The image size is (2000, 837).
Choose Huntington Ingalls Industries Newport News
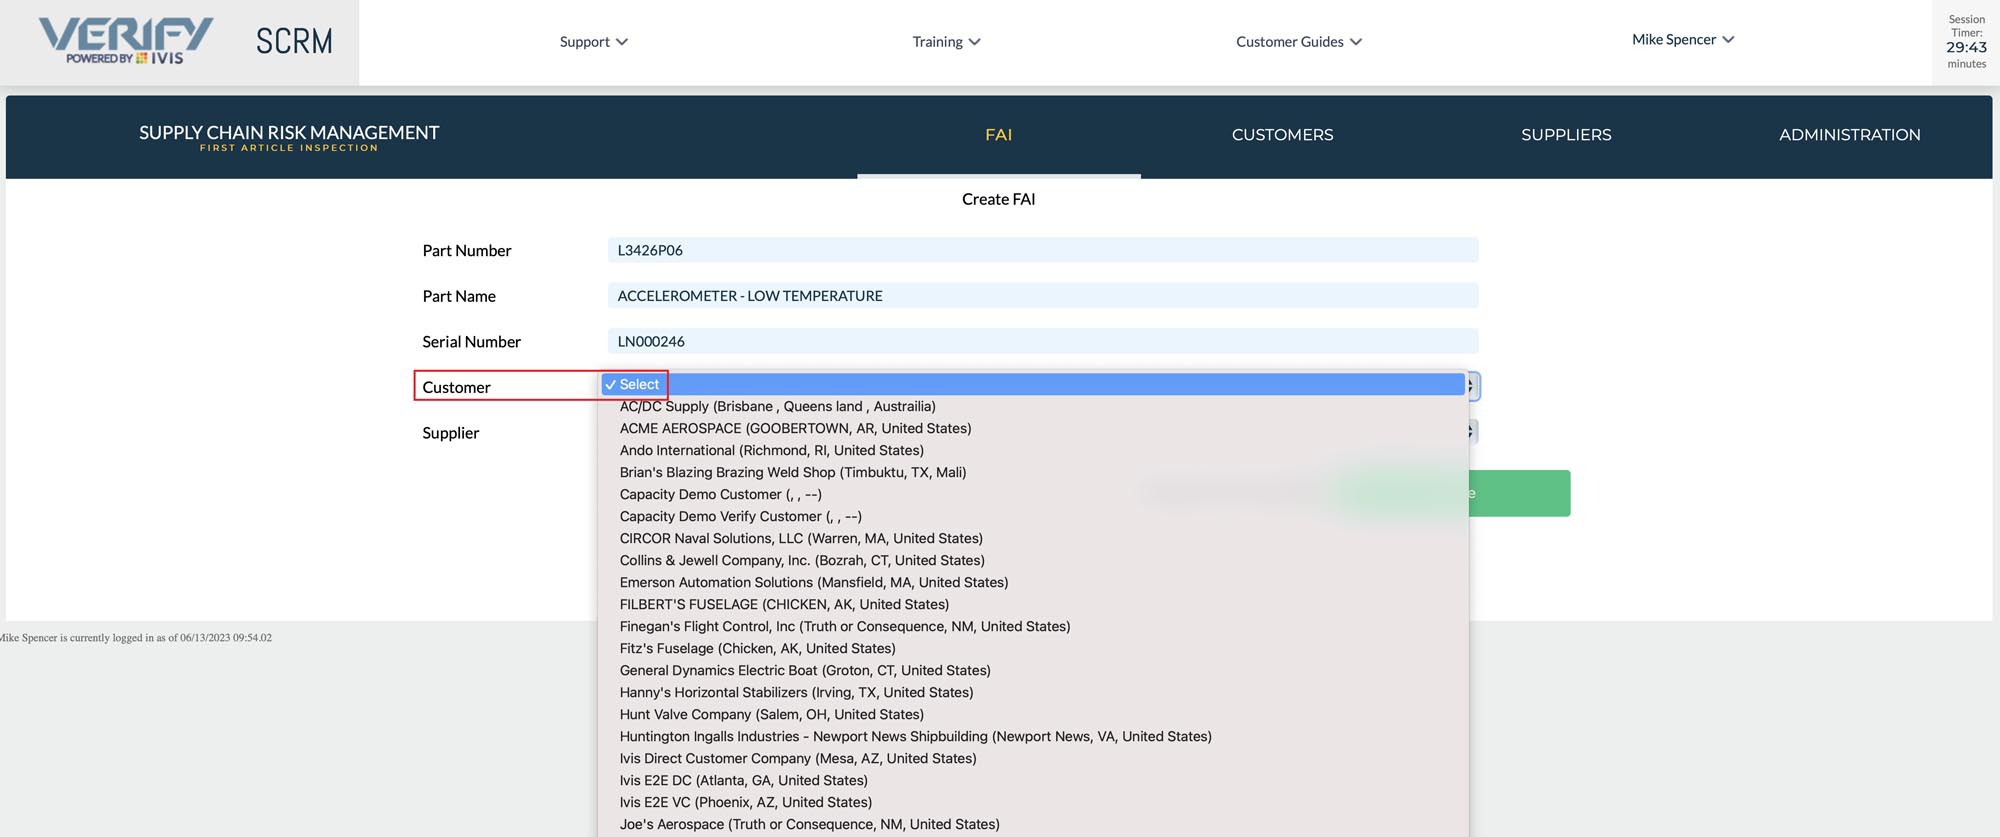[1034, 736]
